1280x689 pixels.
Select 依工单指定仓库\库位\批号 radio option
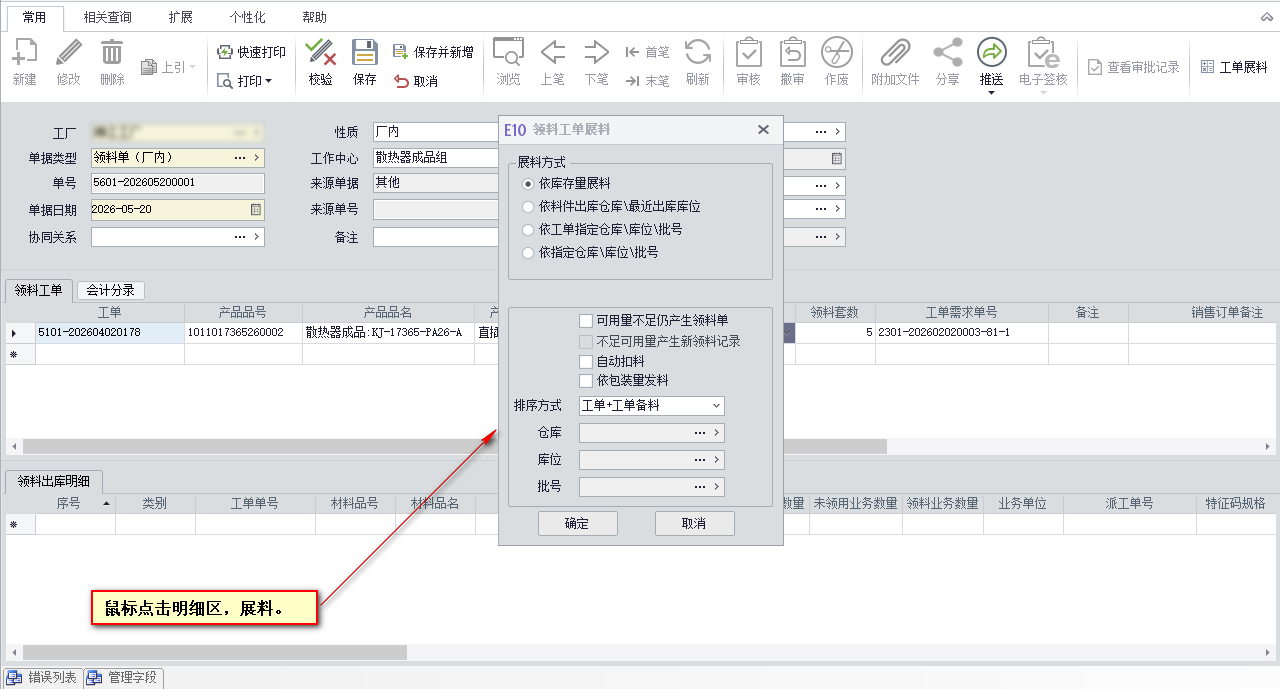(528, 230)
